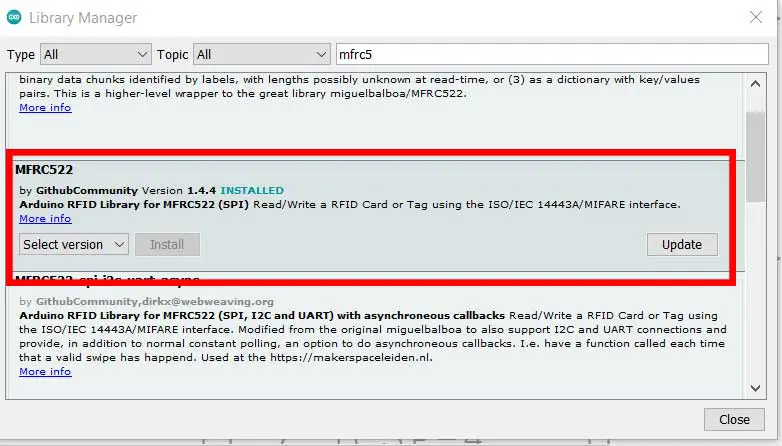
Task: Open the Select version dropdown for MFRC522
Action: (x=74, y=244)
